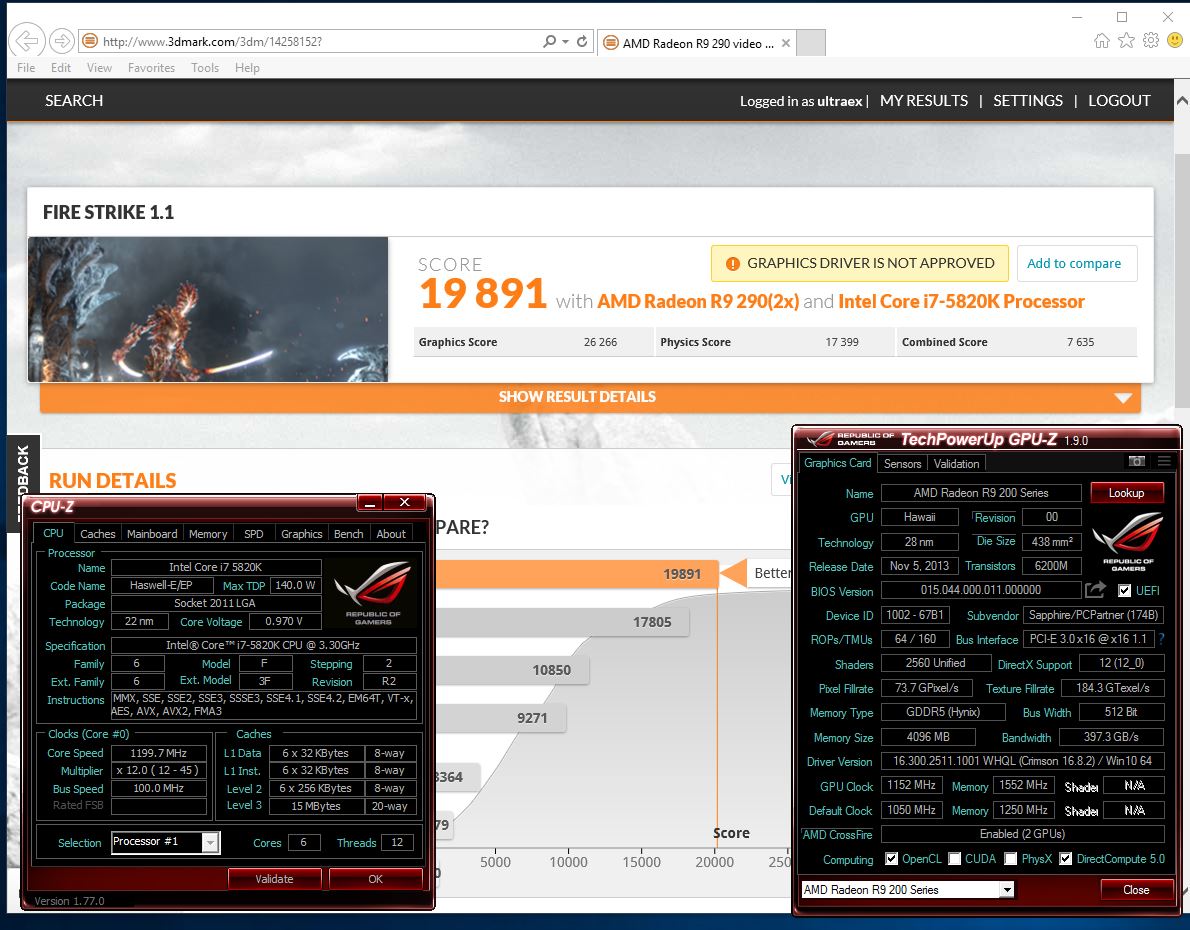Switch to GPU-Z Sensors tab
This screenshot has width=1190, height=930.
pos(902,463)
